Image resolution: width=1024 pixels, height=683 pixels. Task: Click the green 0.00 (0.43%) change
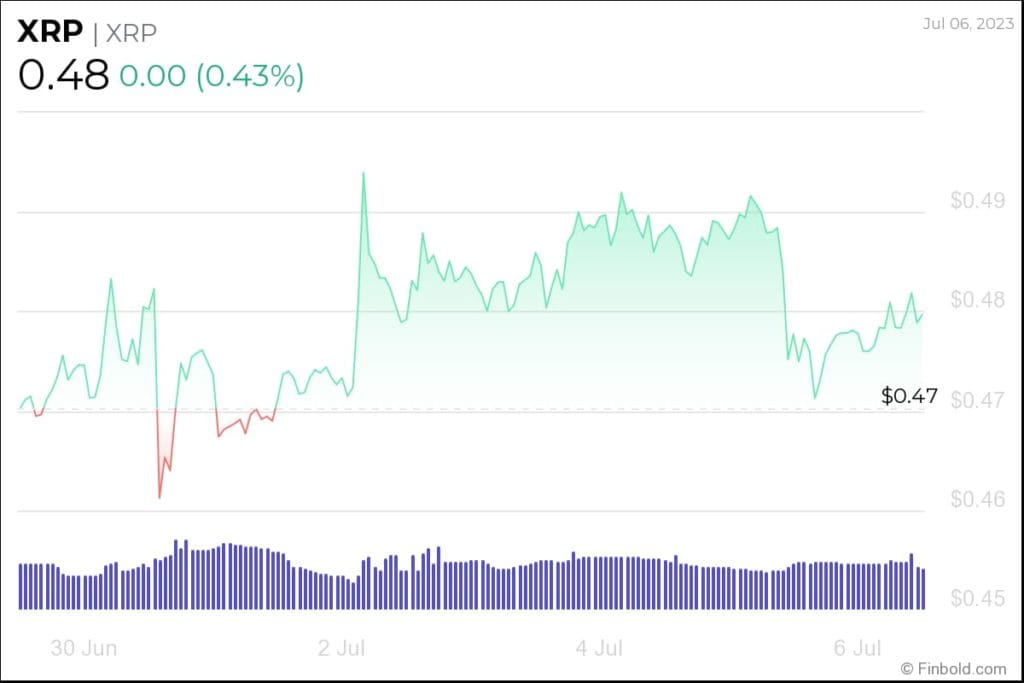[x=212, y=76]
